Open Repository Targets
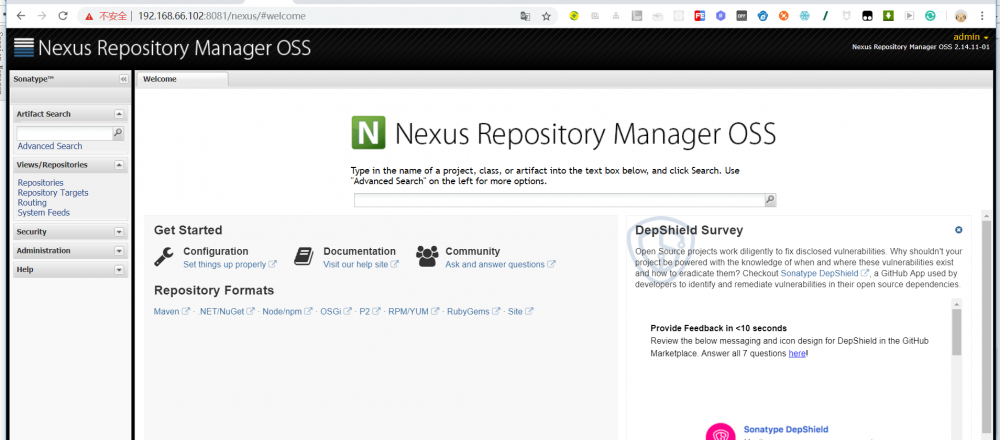 (x=53, y=193)
